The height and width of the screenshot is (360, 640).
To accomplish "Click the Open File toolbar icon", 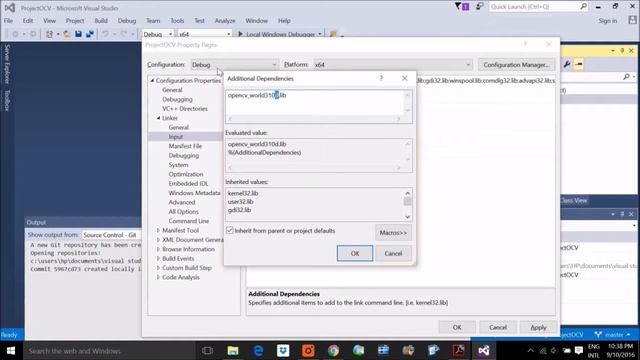I will coord(67,34).
